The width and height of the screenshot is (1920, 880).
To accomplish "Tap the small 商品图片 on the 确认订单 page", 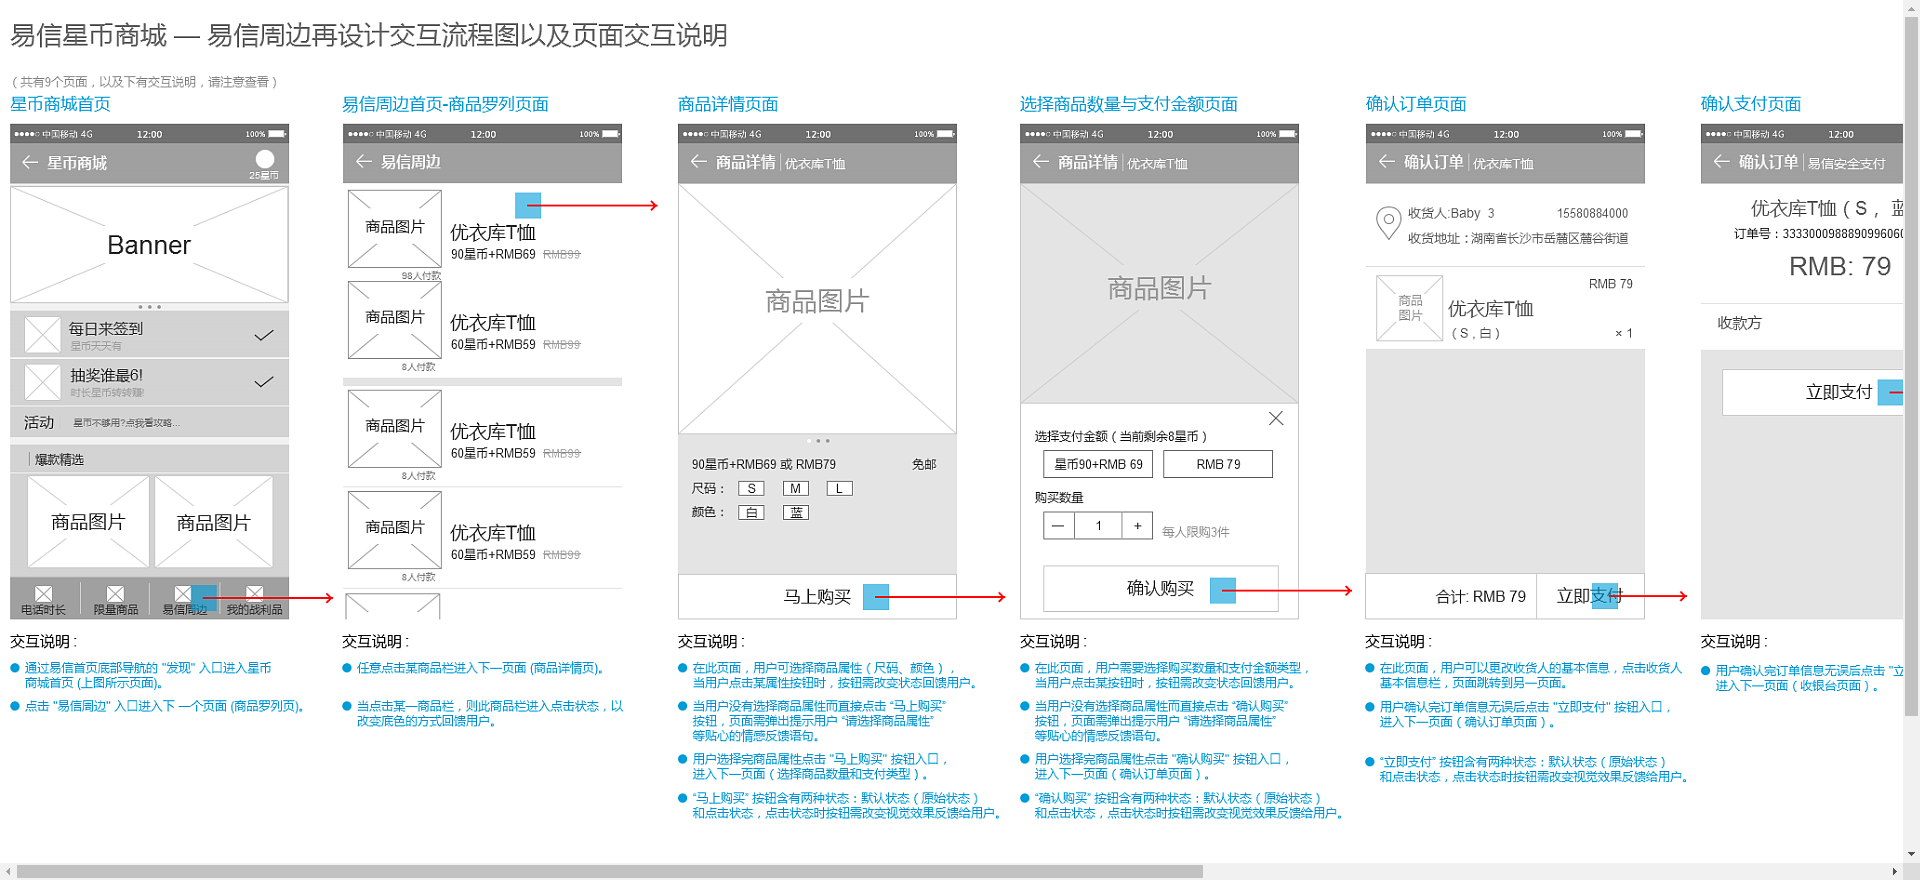I will click(x=1410, y=308).
